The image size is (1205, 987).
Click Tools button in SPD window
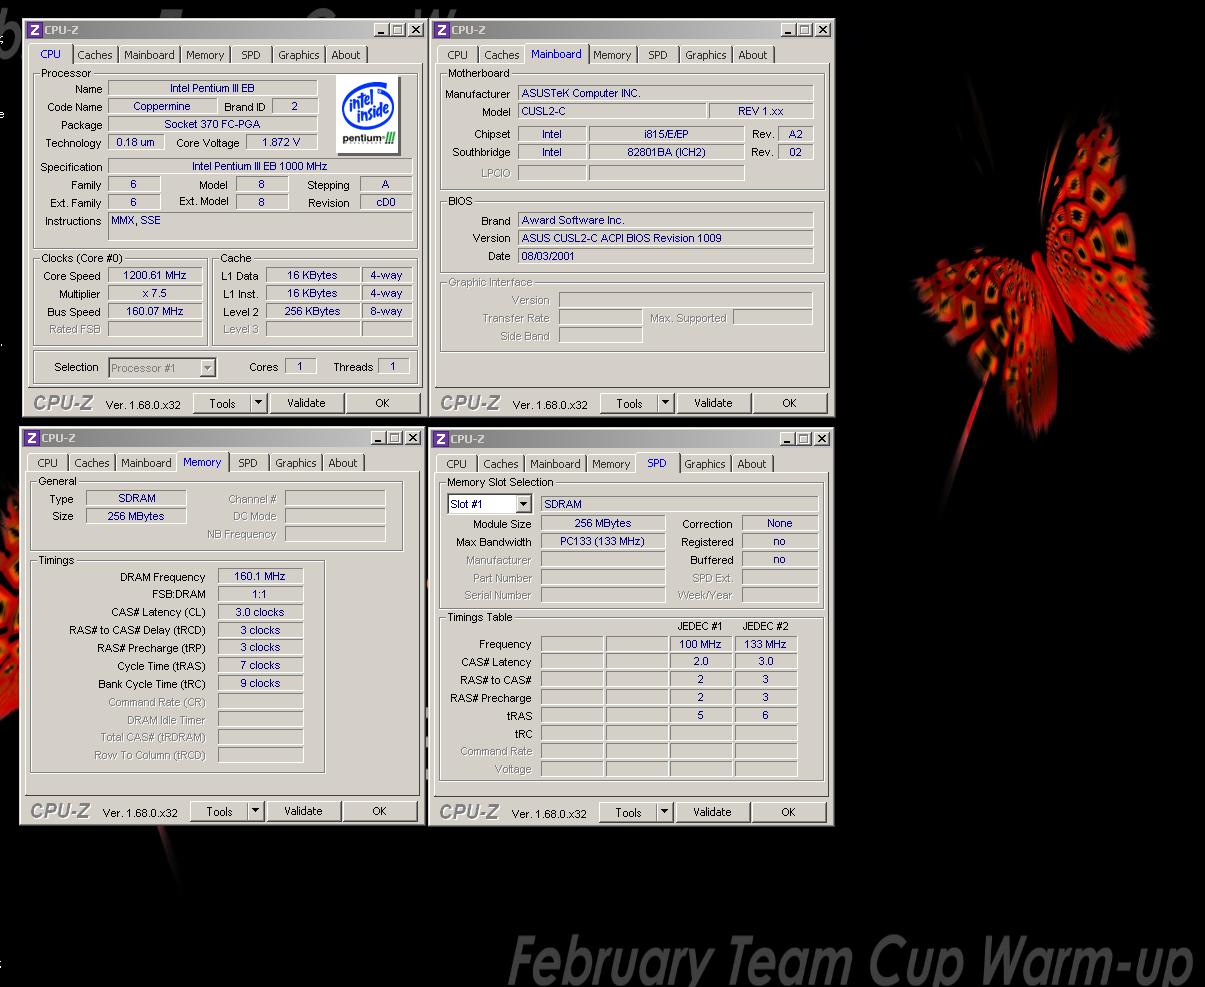(628, 812)
